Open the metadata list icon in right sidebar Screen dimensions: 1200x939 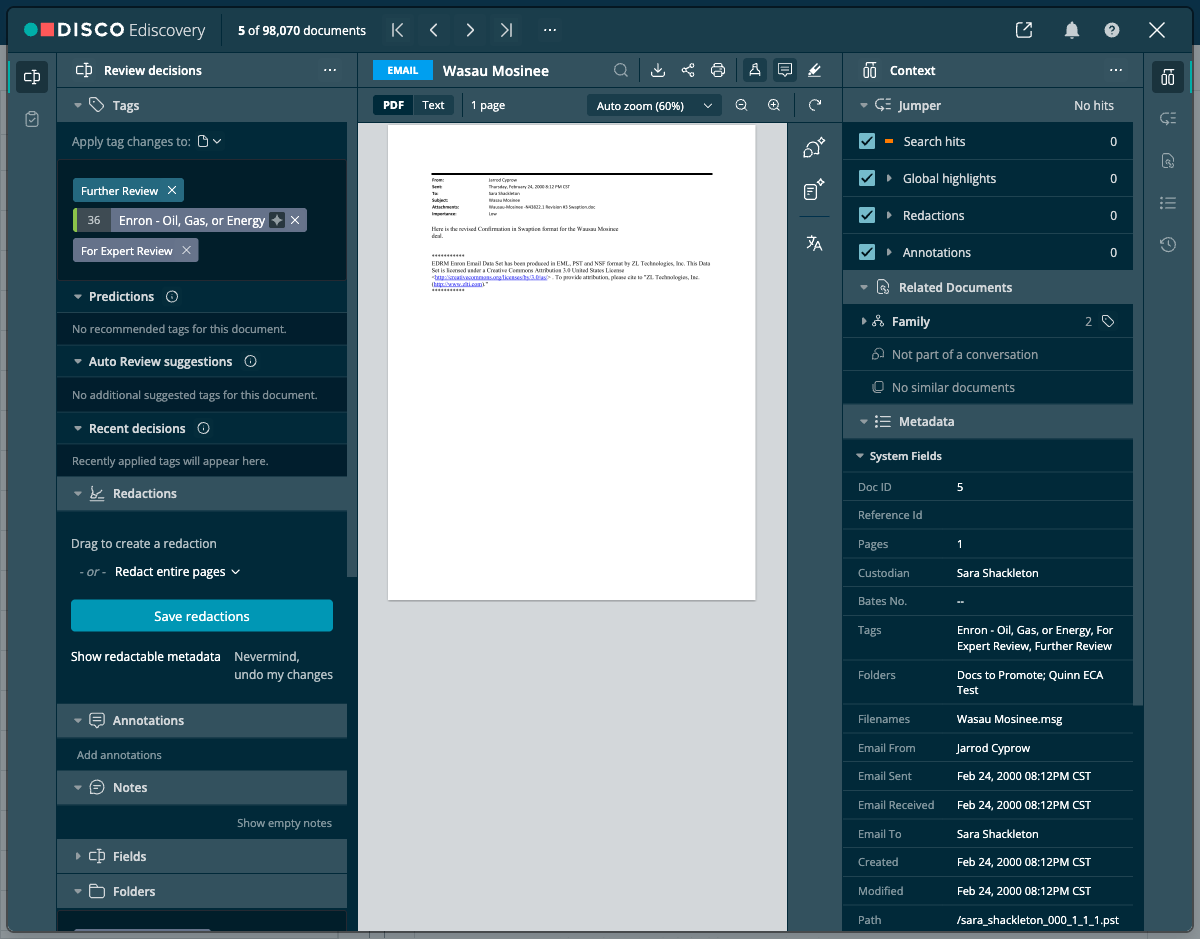pos(1168,203)
